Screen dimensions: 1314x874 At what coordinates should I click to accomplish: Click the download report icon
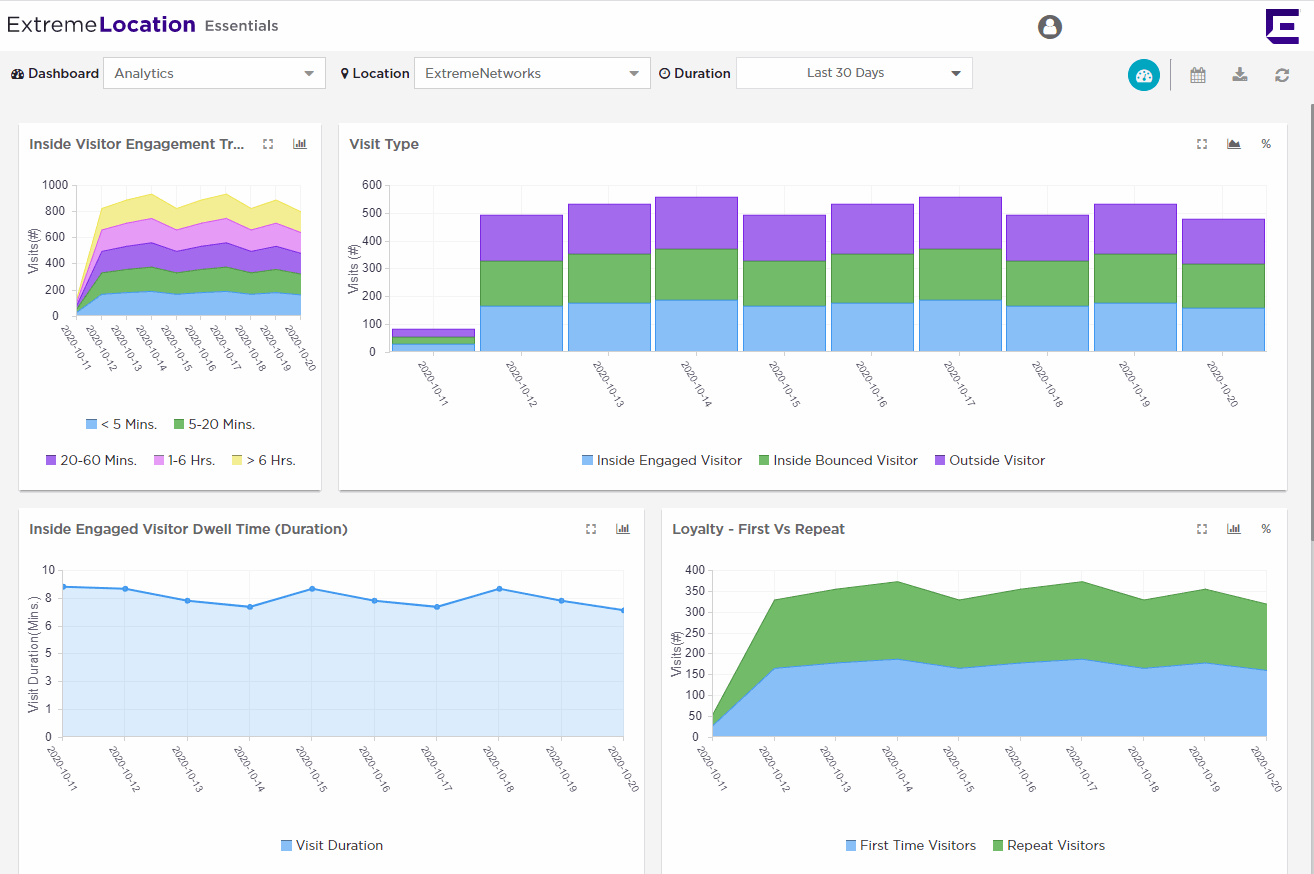(x=1239, y=75)
